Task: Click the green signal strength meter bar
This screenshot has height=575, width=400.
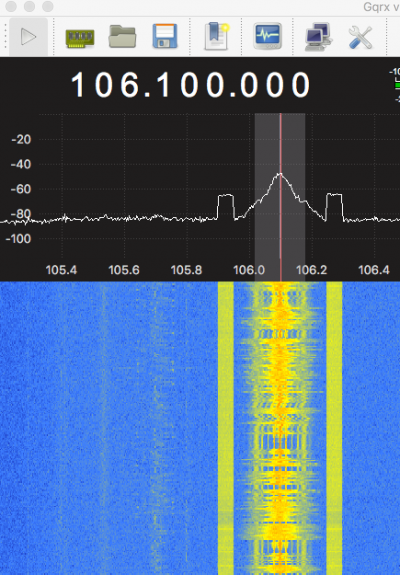Action: [397, 85]
